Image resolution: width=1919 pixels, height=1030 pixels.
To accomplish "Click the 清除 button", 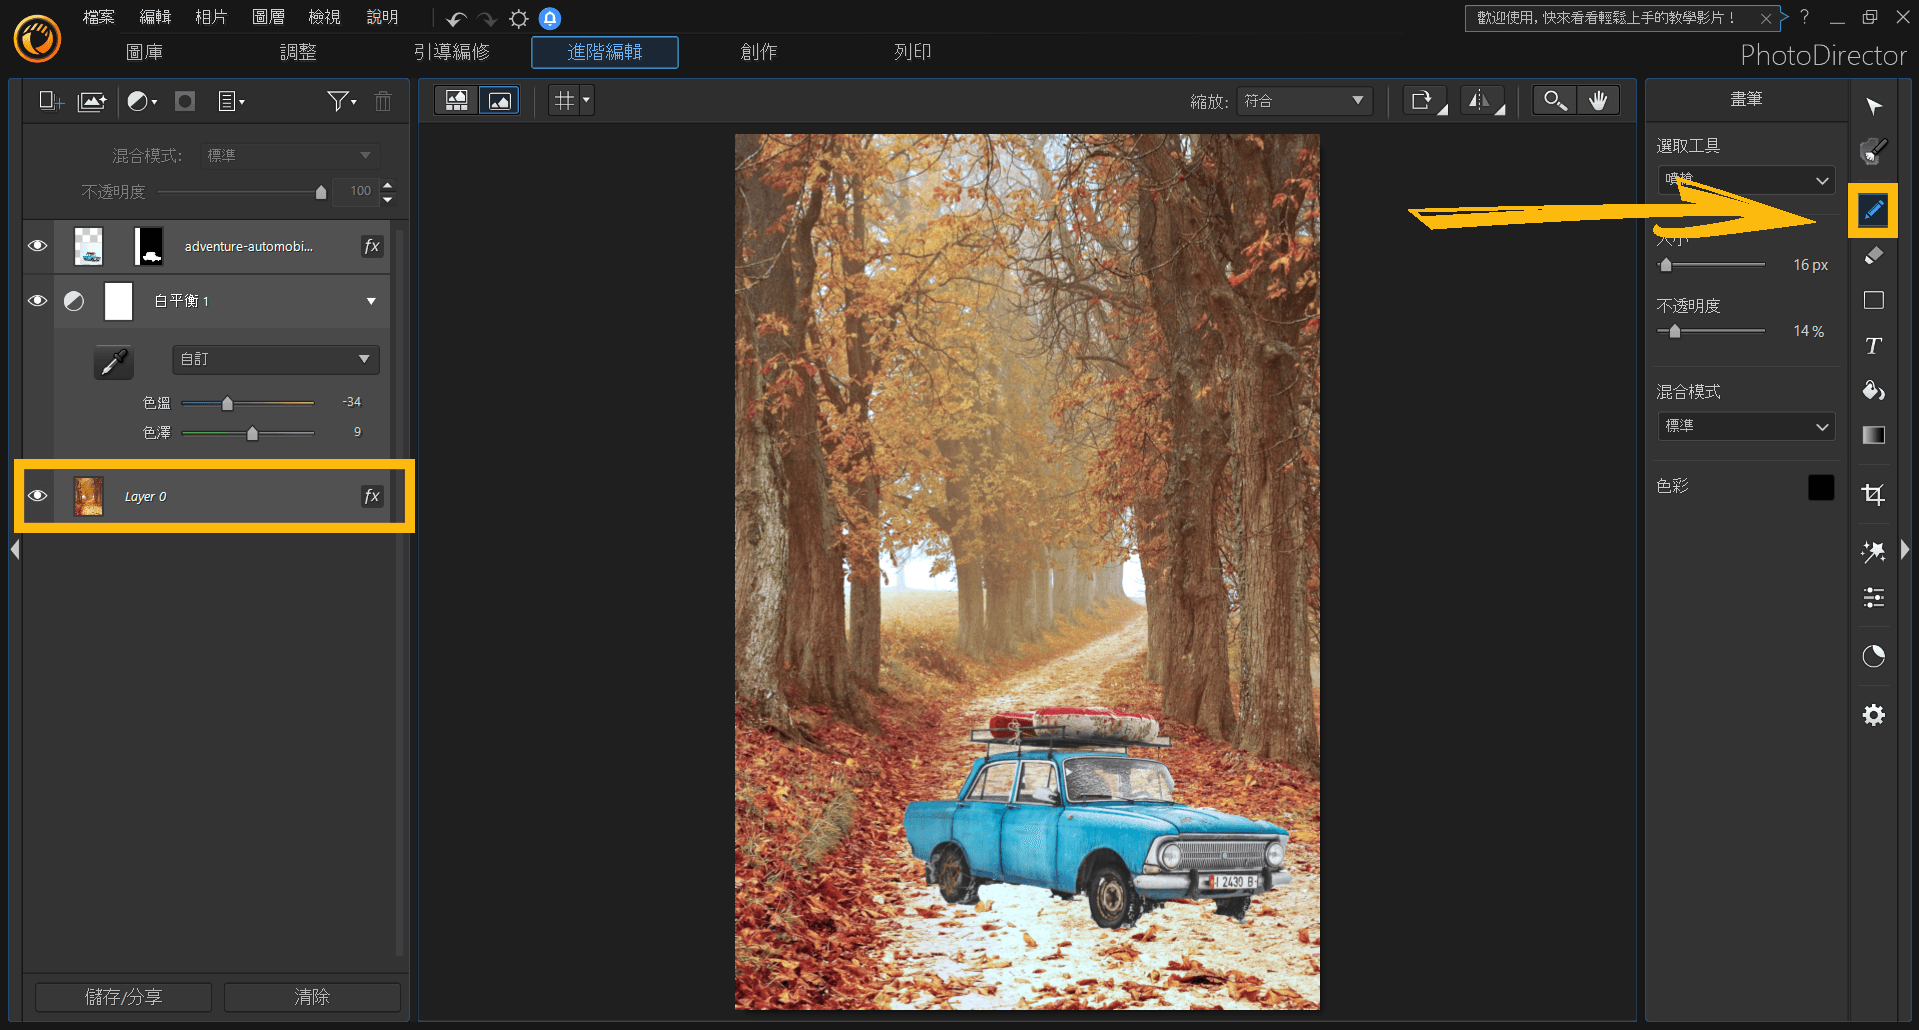I will (x=312, y=997).
